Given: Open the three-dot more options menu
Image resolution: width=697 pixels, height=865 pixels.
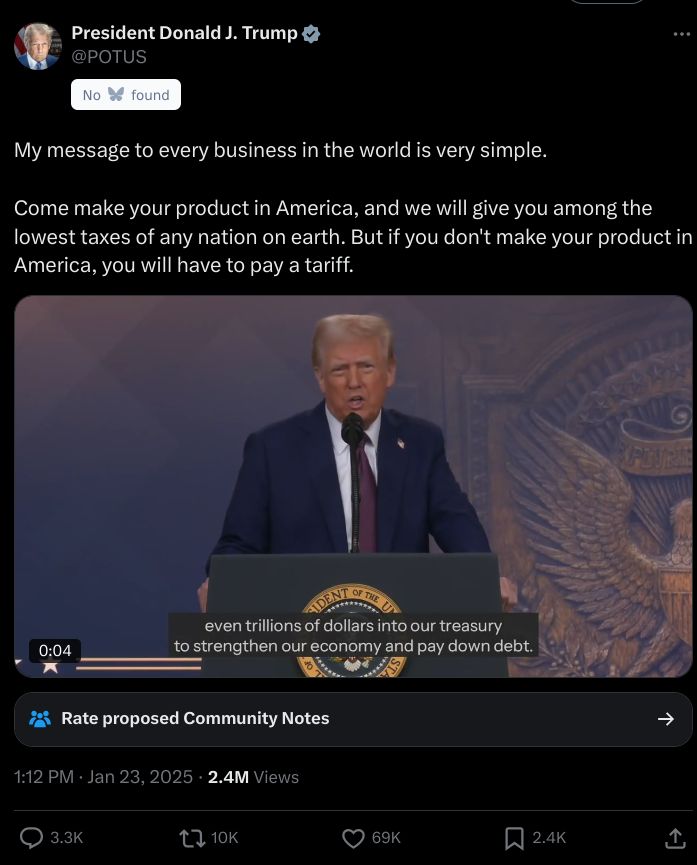Looking at the screenshot, I should click(682, 34).
